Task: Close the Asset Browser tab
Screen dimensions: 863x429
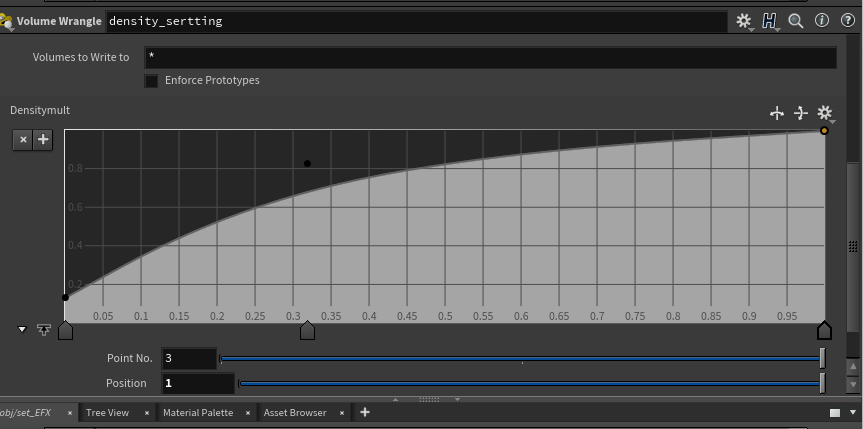Action: [341, 412]
